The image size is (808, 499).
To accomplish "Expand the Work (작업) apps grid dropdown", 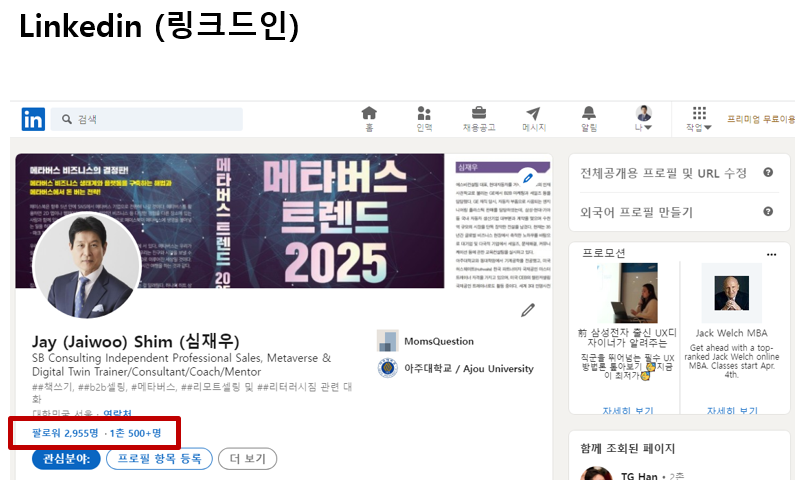I will click(699, 119).
